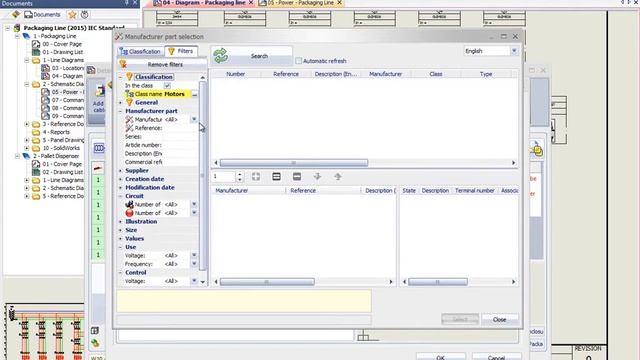Sort results by Reference column header
Viewport: 640px width, 360px height.
pos(286,74)
